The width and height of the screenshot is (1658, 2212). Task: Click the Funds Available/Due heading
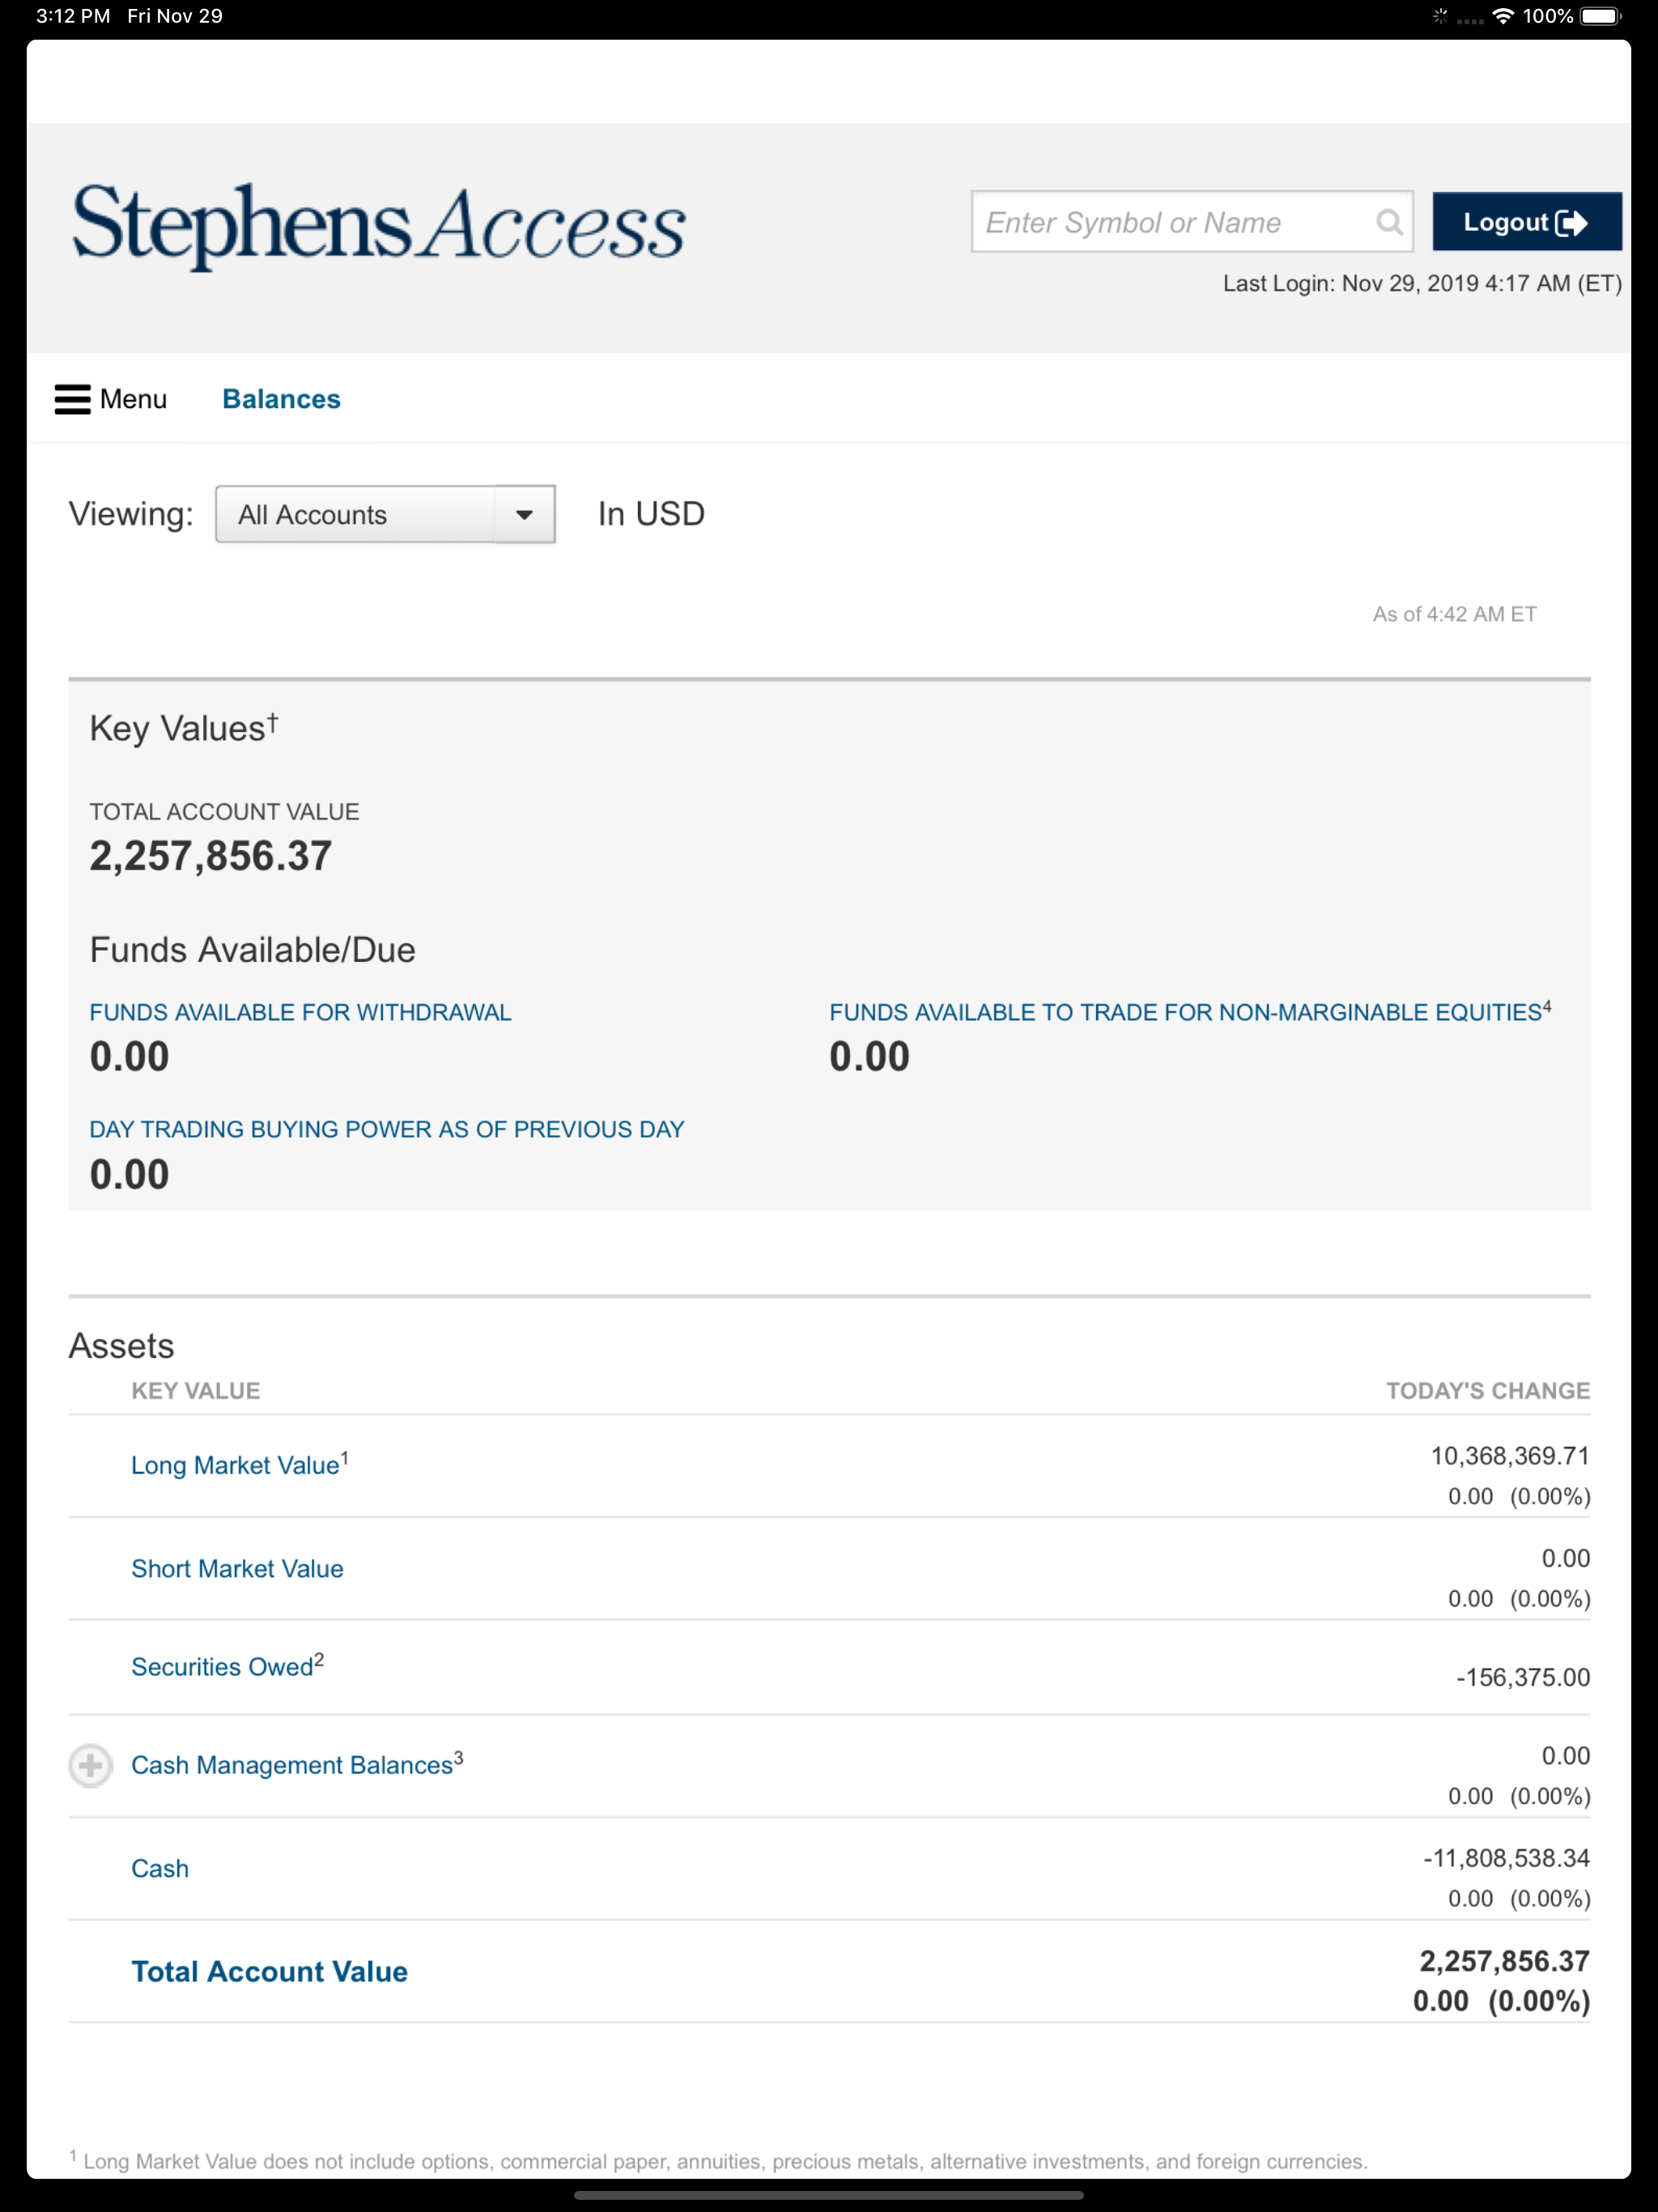point(252,949)
